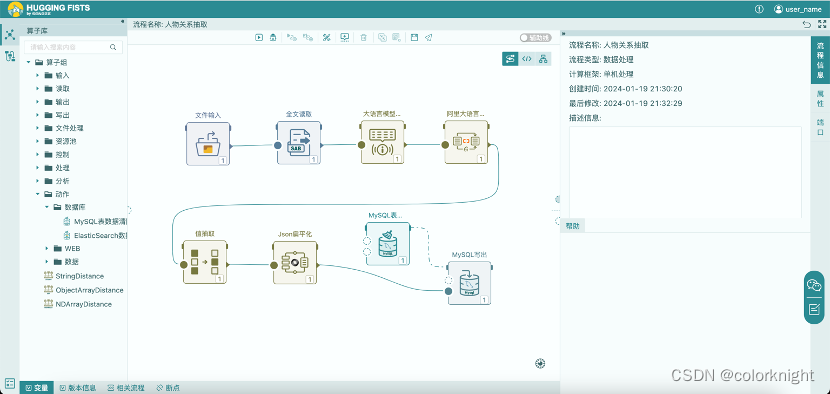Click the home icon in canvas toolbar
Screen dimensions: 830x394
[273, 38]
